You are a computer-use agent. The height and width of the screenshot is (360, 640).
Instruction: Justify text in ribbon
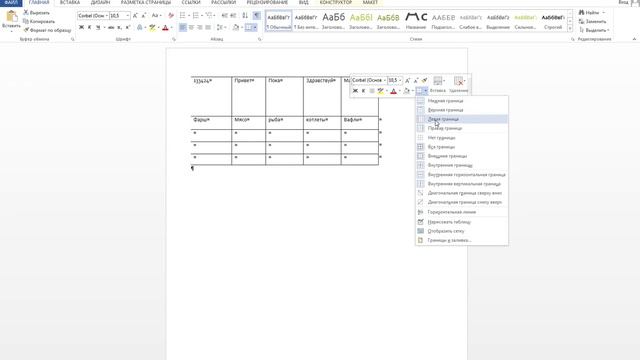point(208,27)
